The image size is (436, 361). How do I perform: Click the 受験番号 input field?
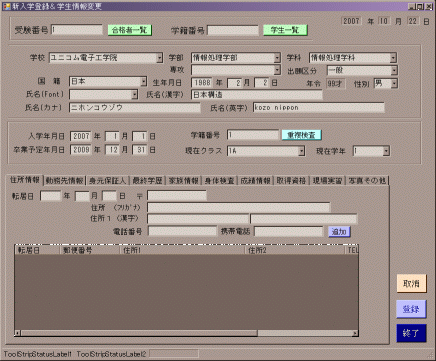tap(77, 30)
